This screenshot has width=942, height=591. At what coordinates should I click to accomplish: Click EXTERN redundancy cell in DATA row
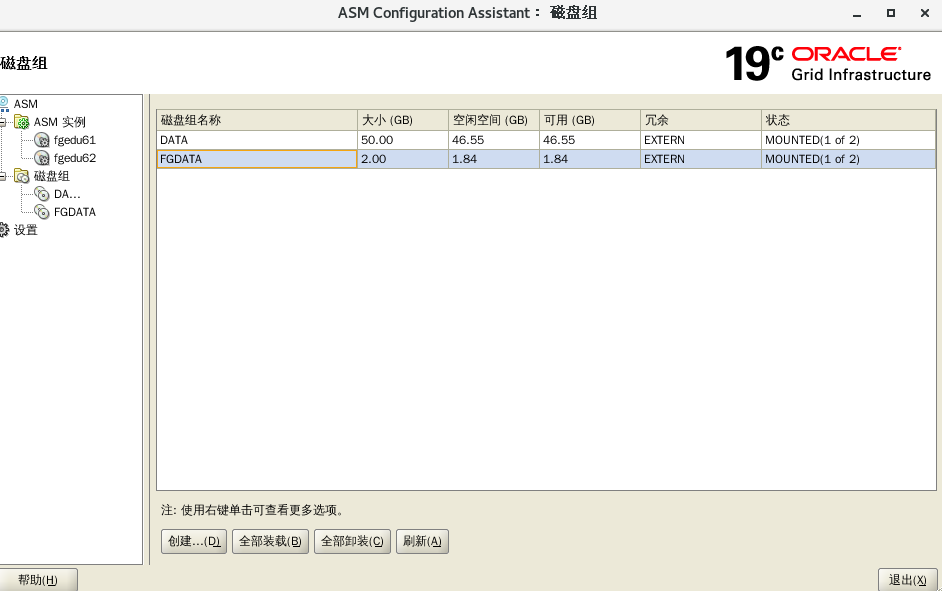tap(701, 140)
